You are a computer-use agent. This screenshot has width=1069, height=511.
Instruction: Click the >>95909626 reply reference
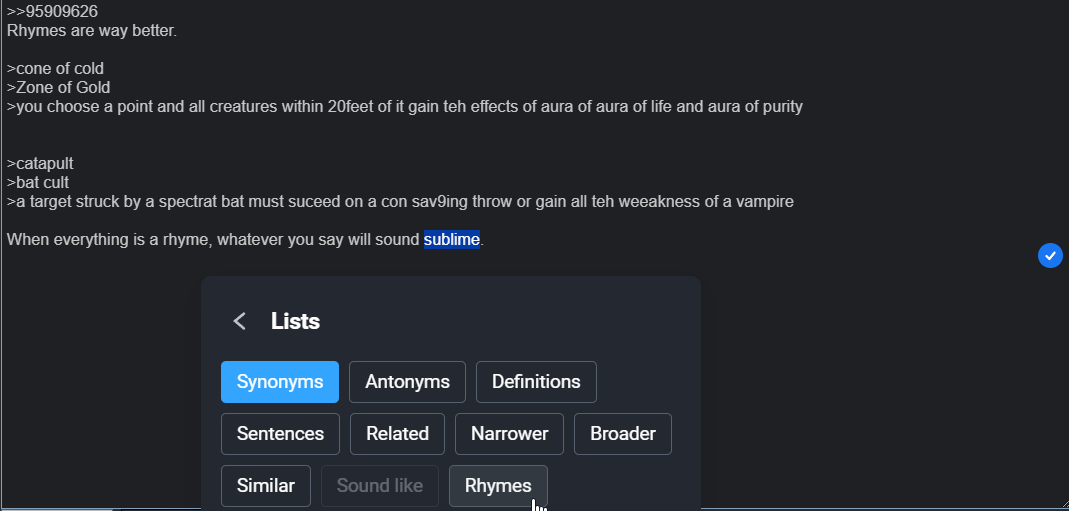(52, 12)
